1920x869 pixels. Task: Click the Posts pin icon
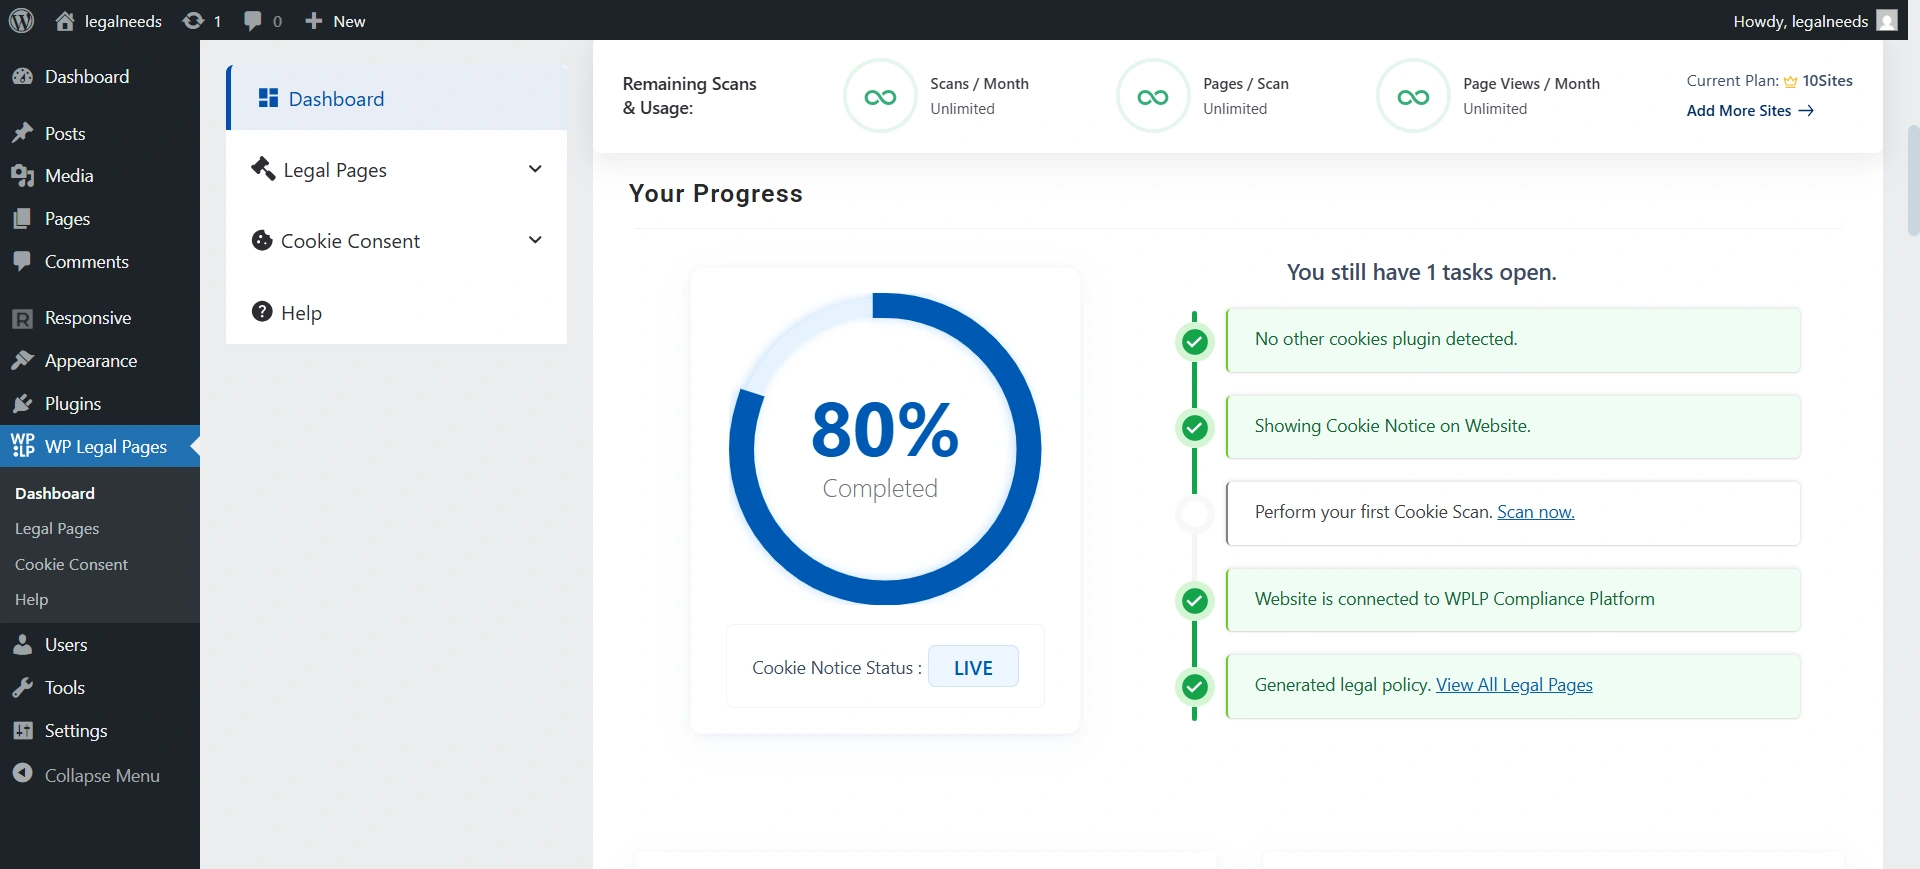22,133
